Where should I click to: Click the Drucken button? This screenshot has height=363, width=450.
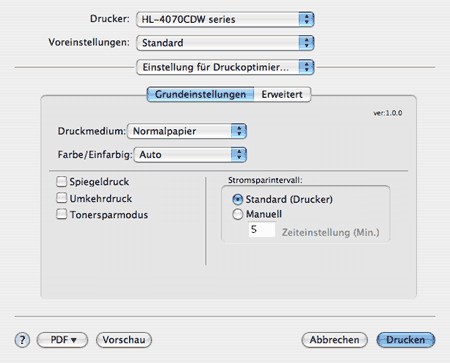(406, 340)
